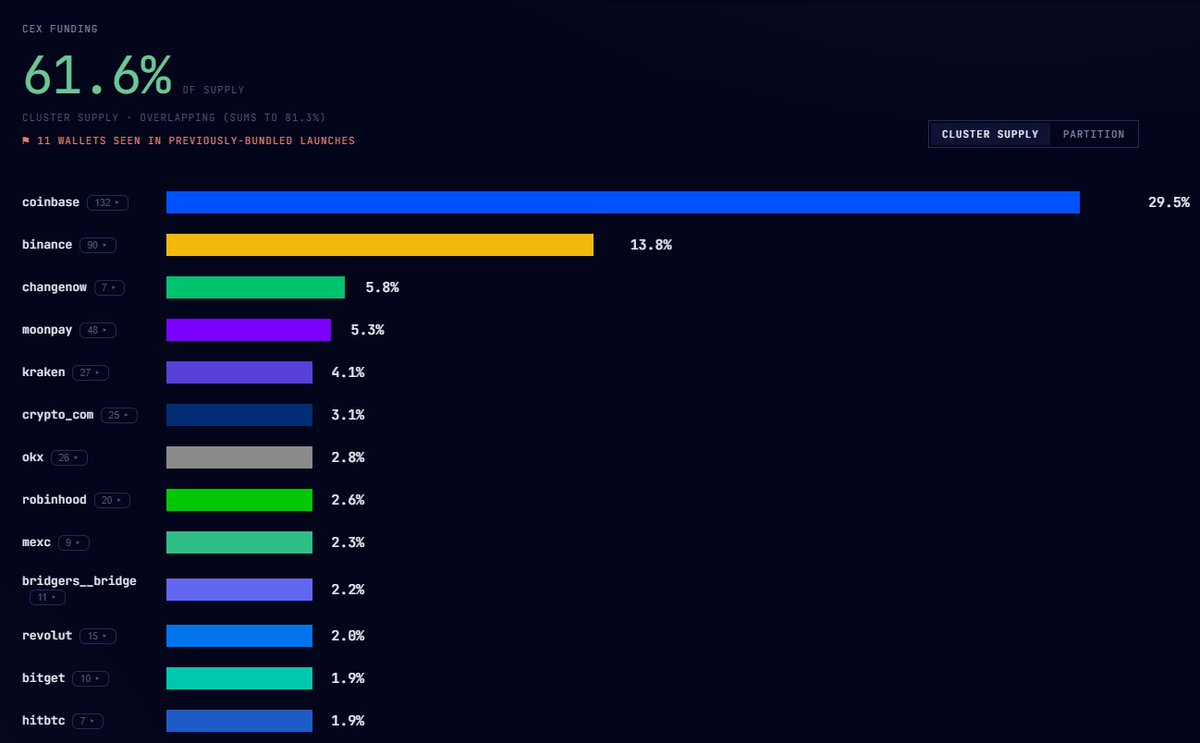Click the 2.8% value for okx
The width and height of the screenshot is (1200, 743).
coord(348,458)
